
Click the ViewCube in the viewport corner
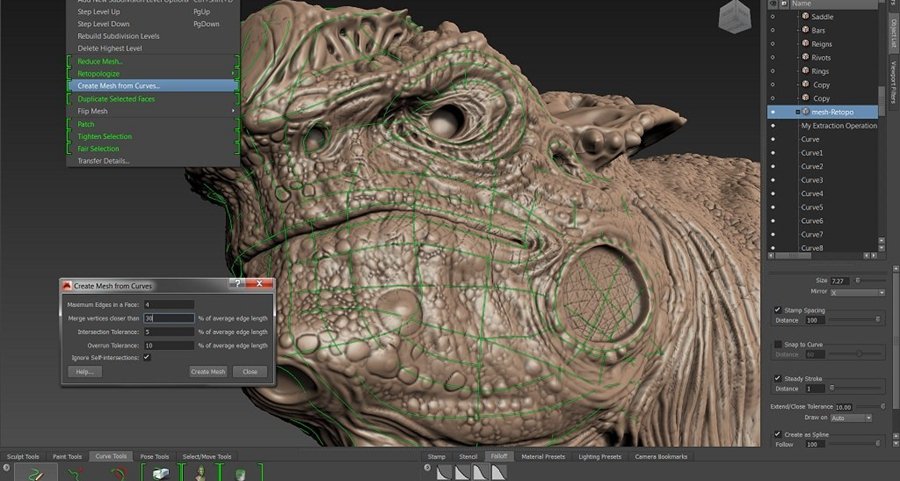[735, 17]
